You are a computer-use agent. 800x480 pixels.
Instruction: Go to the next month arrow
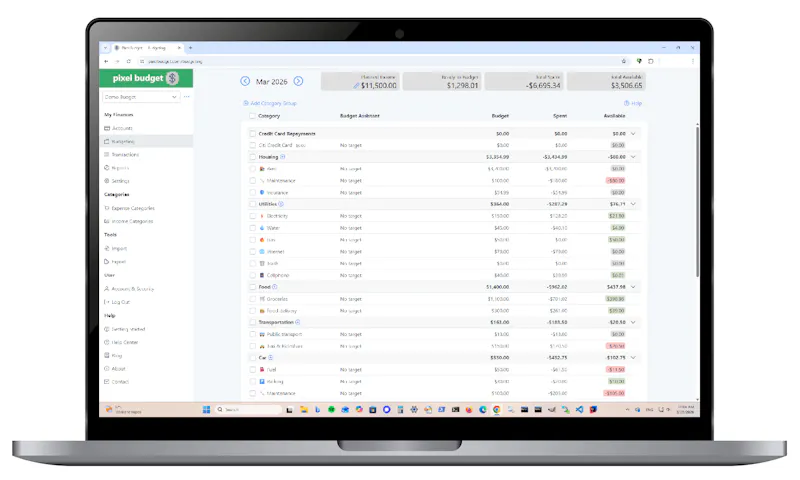tap(298, 81)
